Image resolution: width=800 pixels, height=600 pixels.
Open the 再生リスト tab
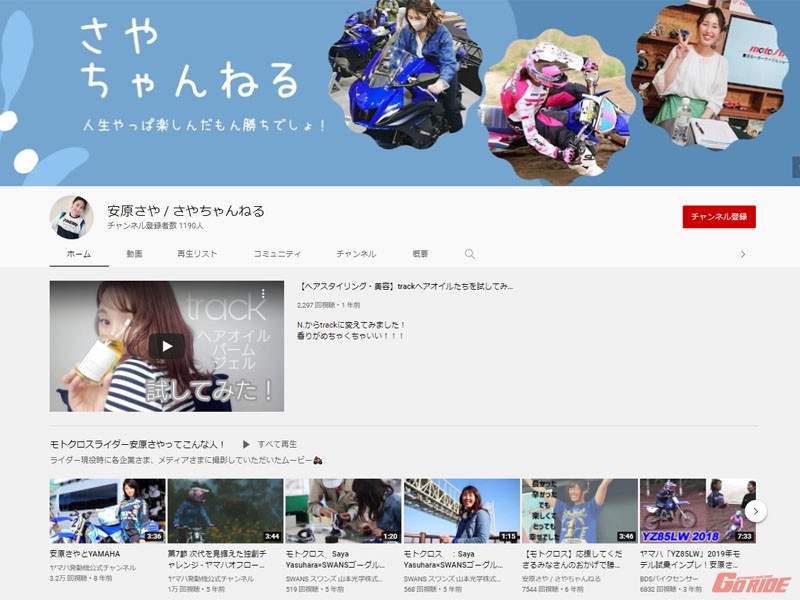click(x=197, y=254)
